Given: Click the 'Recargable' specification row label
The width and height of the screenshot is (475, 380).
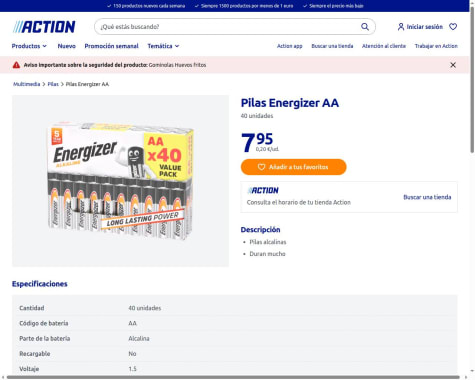Looking at the screenshot, I should (35, 354).
